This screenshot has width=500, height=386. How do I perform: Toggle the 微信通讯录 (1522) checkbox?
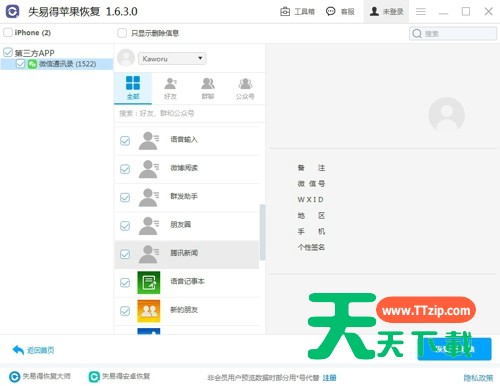click(x=20, y=64)
